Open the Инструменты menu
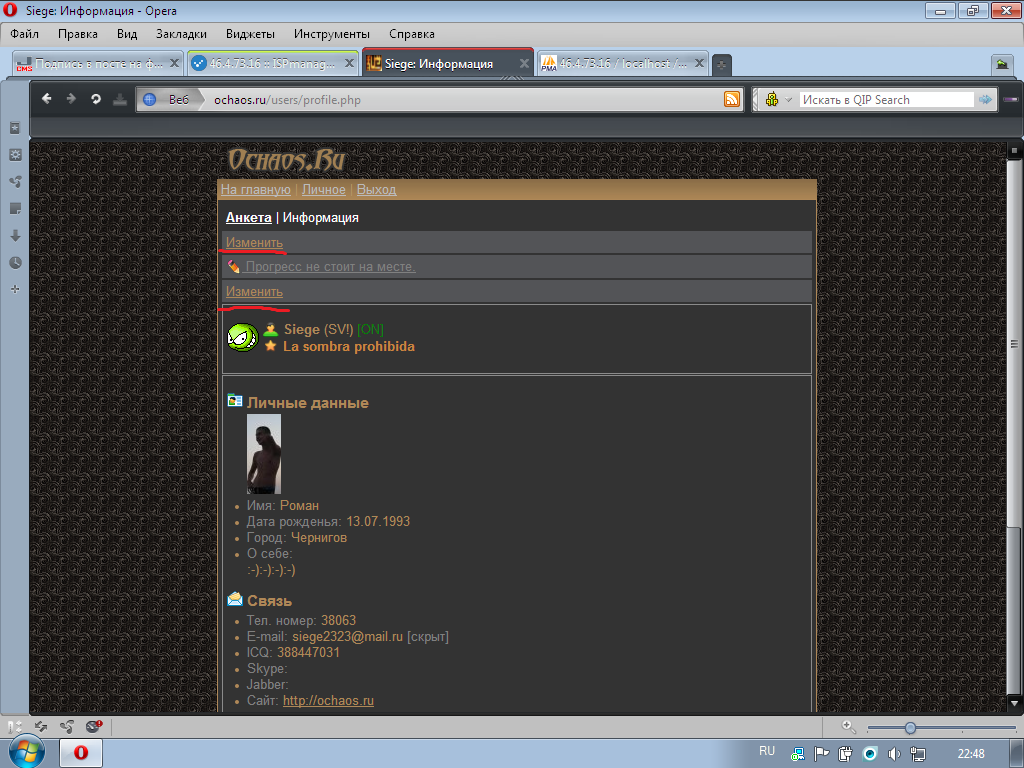Viewport: 1024px width, 768px height. pos(332,34)
